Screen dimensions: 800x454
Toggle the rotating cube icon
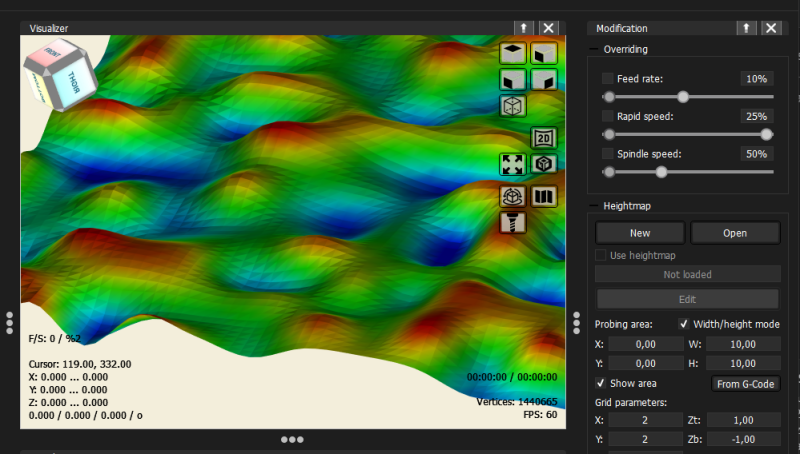point(512,196)
